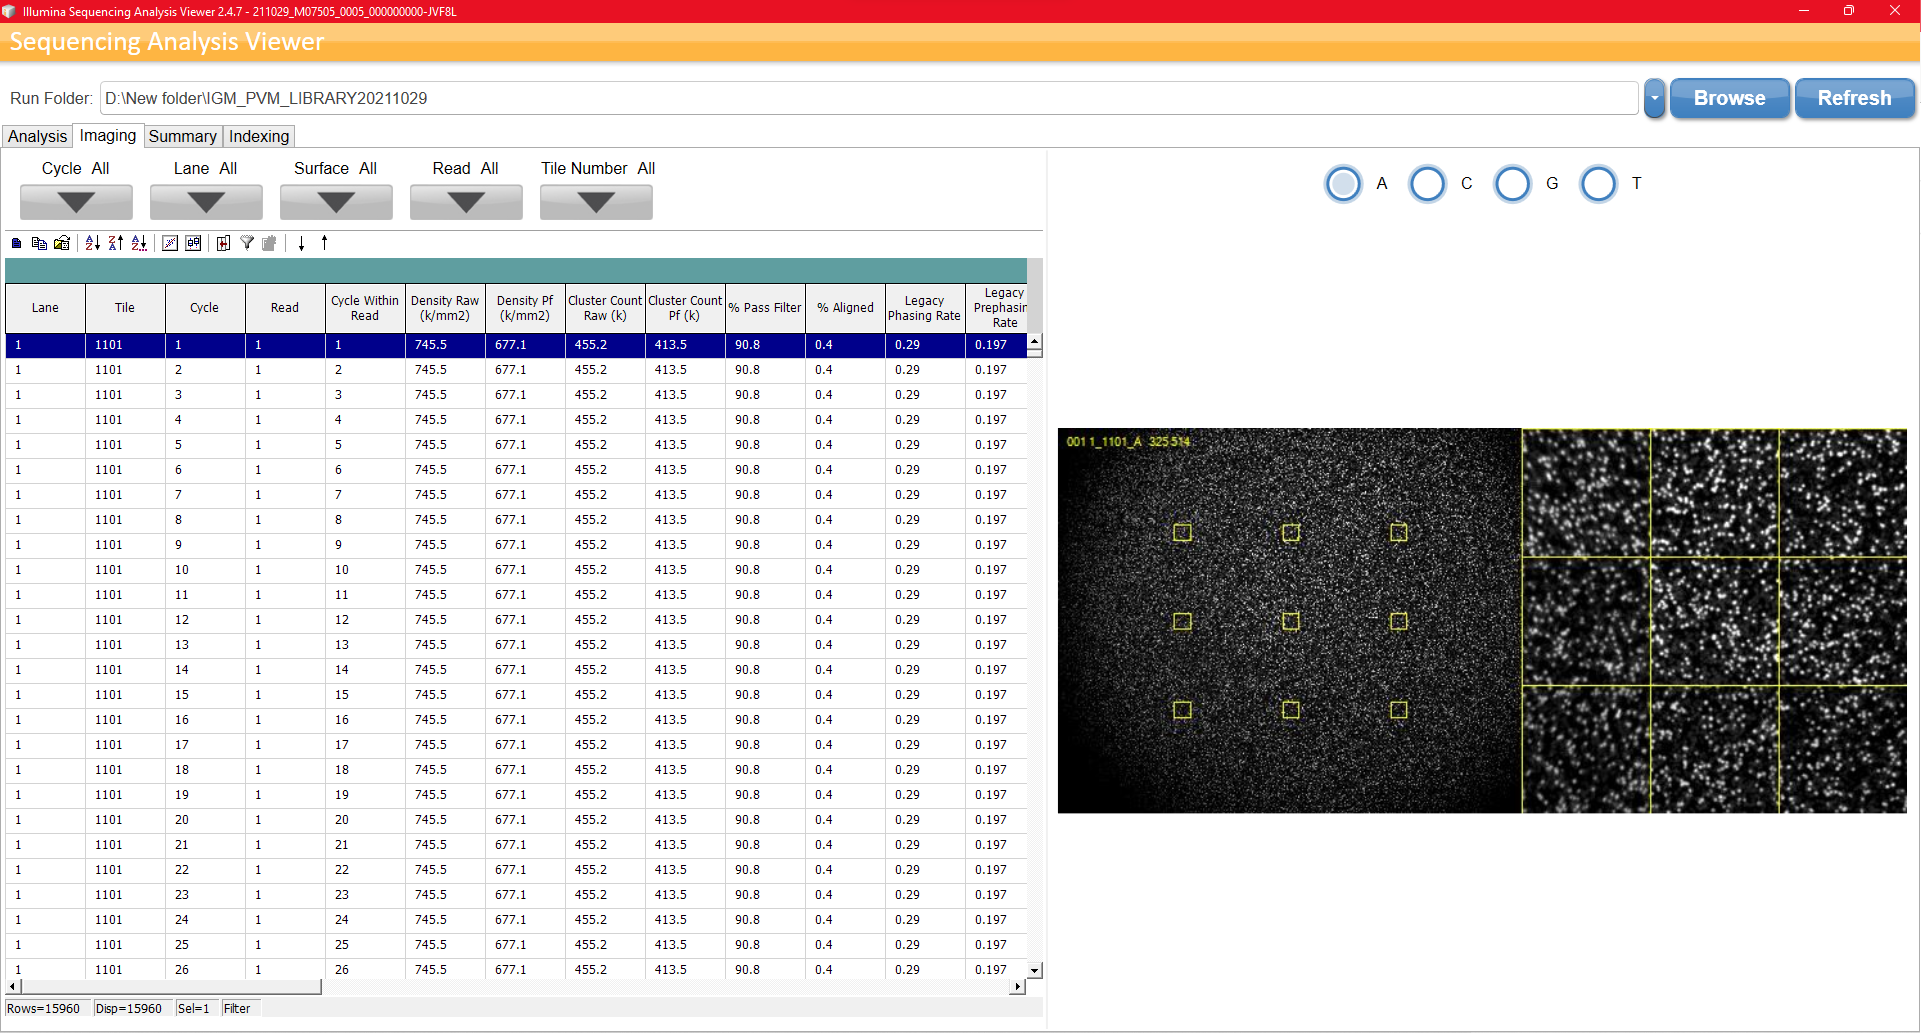Click the Lane column header
Image resolution: width=1921 pixels, height=1033 pixels.
point(45,308)
